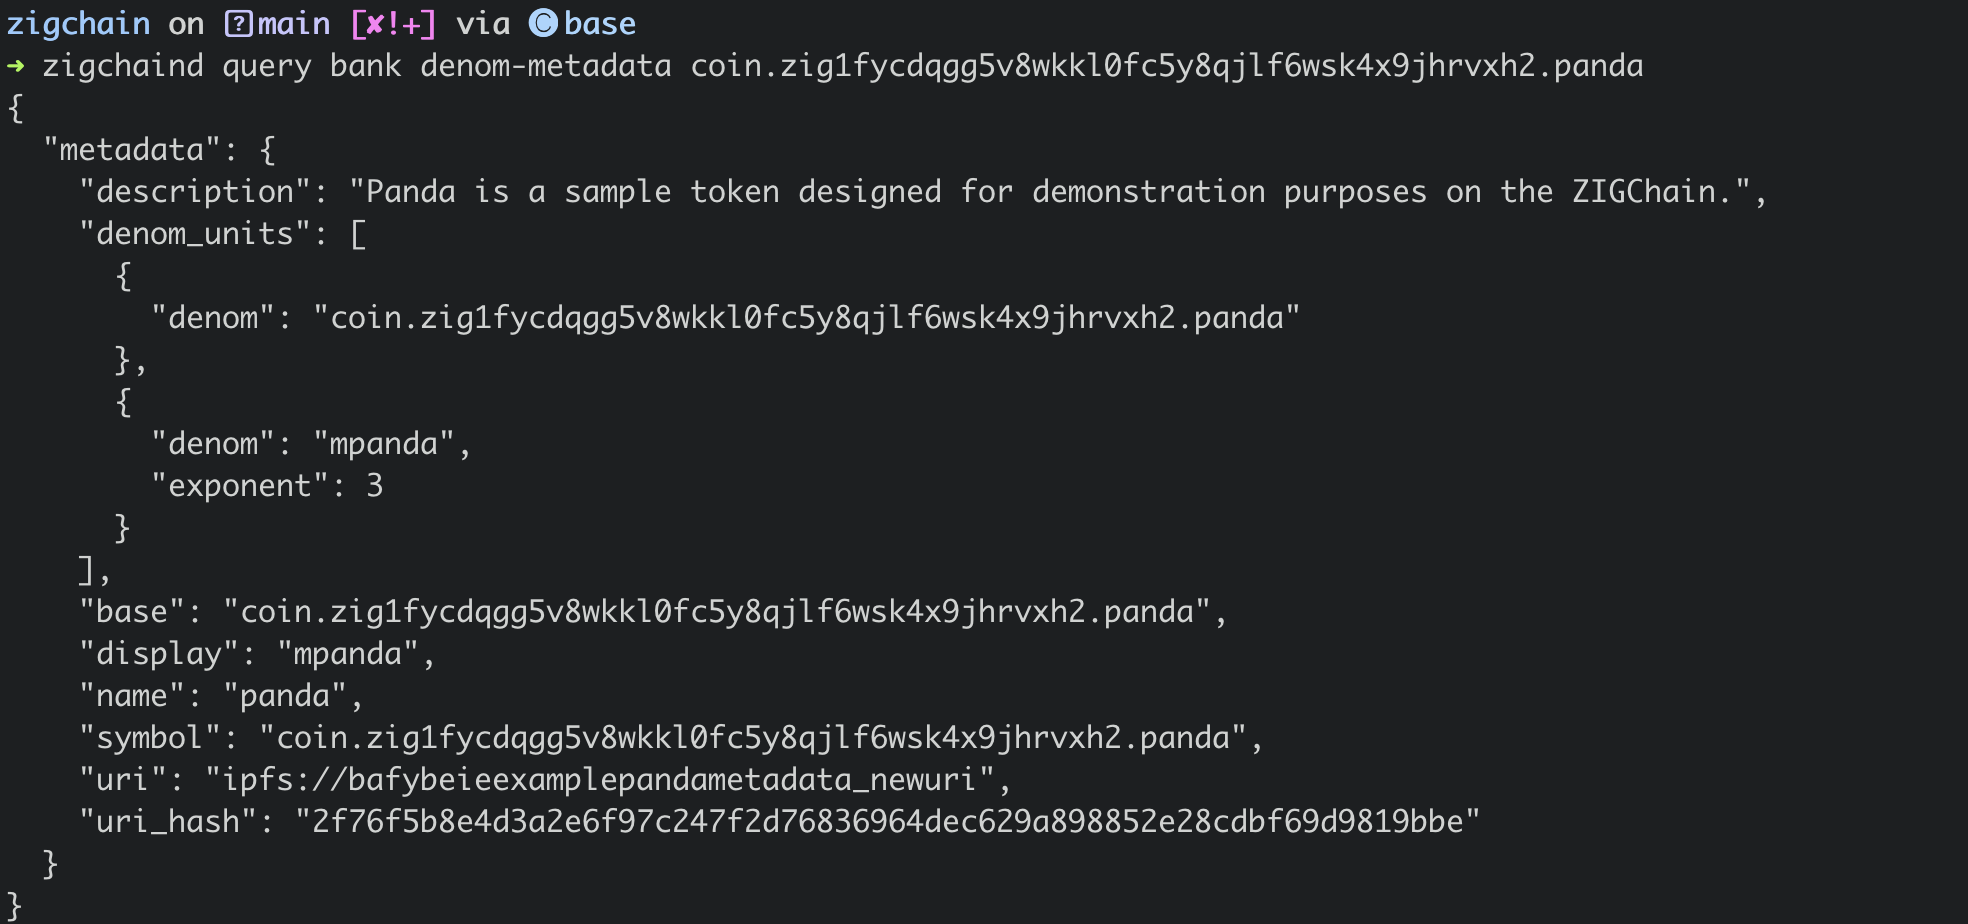This screenshot has width=1968, height=924.
Task: Click the ipfs:// uri link
Action: tap(599, 780)
